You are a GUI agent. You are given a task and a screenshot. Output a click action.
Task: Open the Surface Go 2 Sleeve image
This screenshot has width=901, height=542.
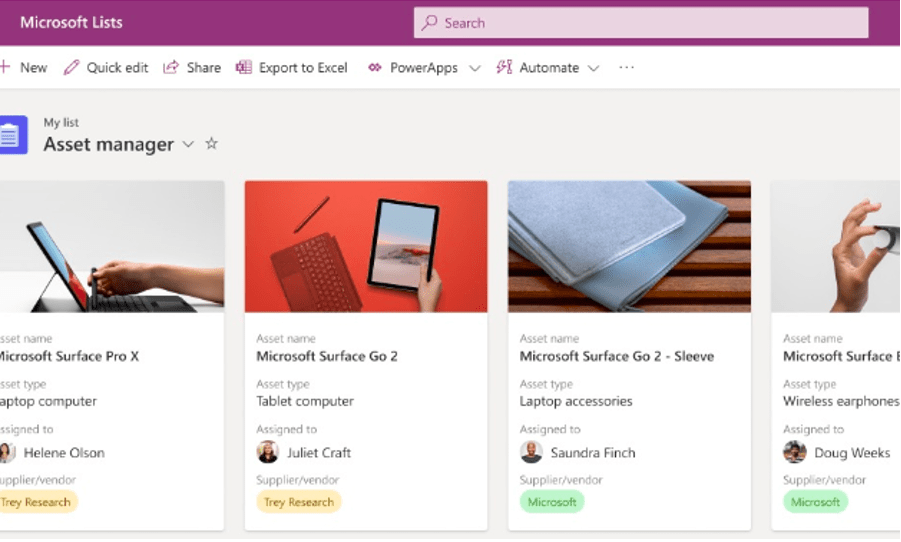(629, 247)
